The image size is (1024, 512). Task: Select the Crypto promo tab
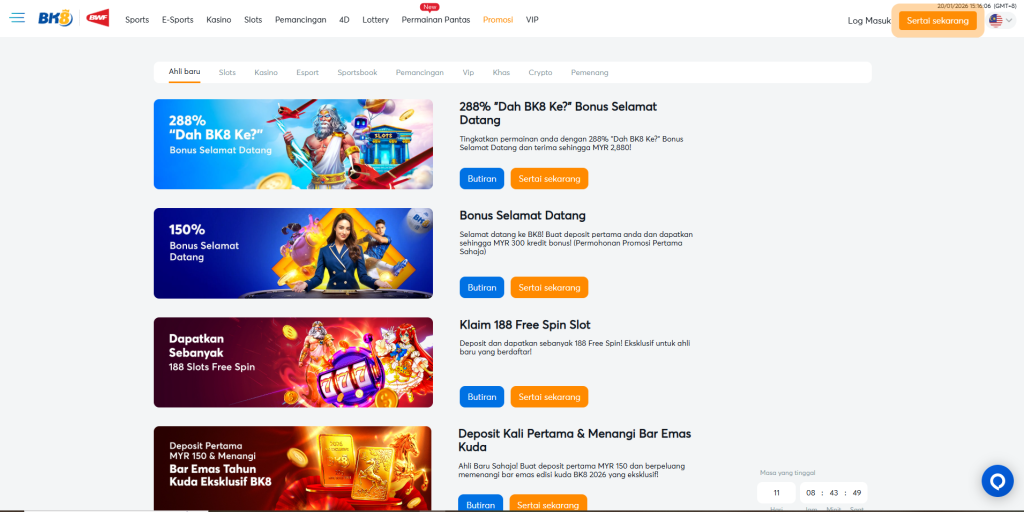pos(540,72)
